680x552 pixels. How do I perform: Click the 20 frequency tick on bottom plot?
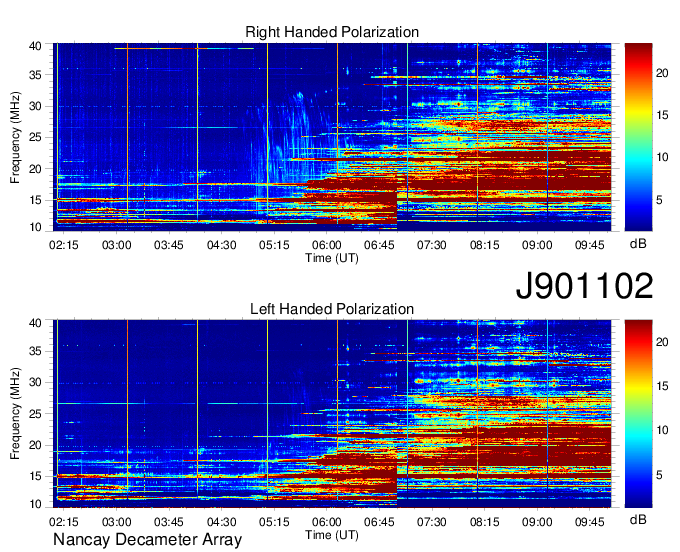pos(35,445)
